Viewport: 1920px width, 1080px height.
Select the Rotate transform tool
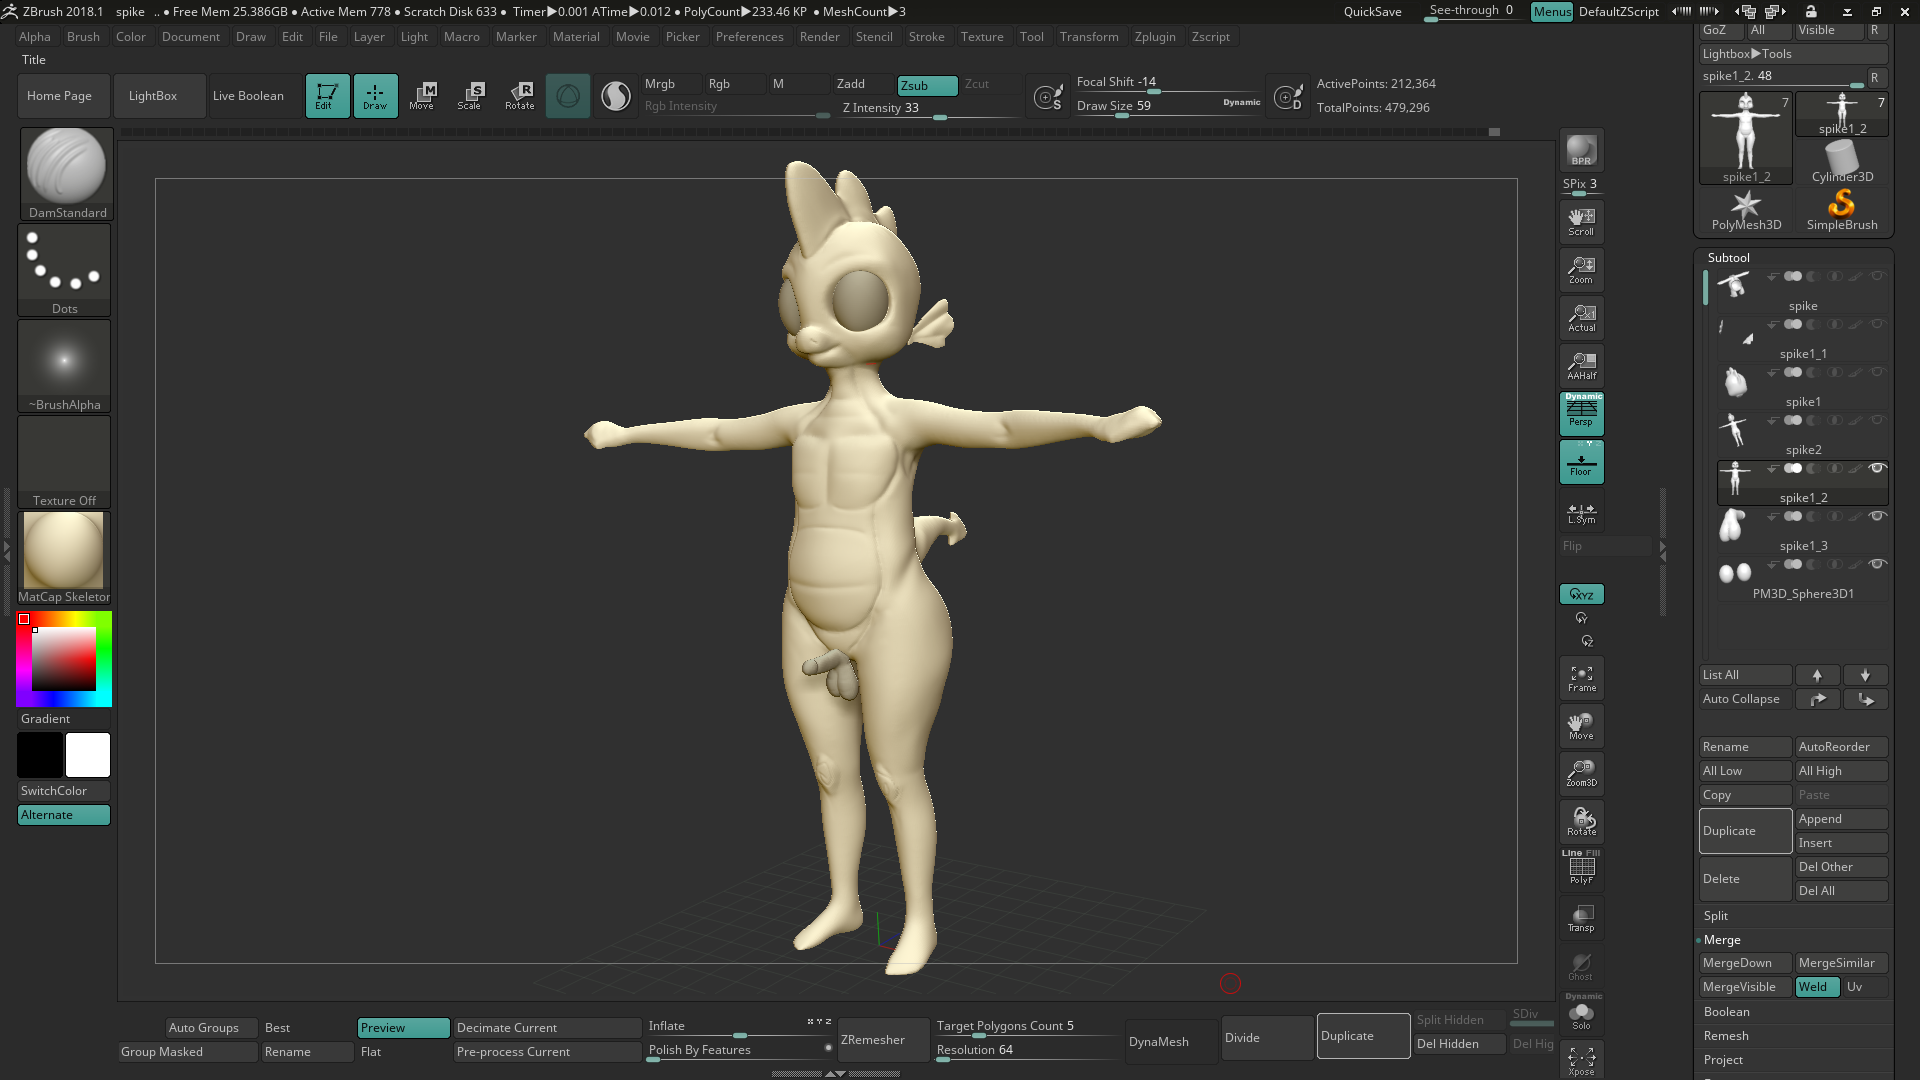pos(519,96)
